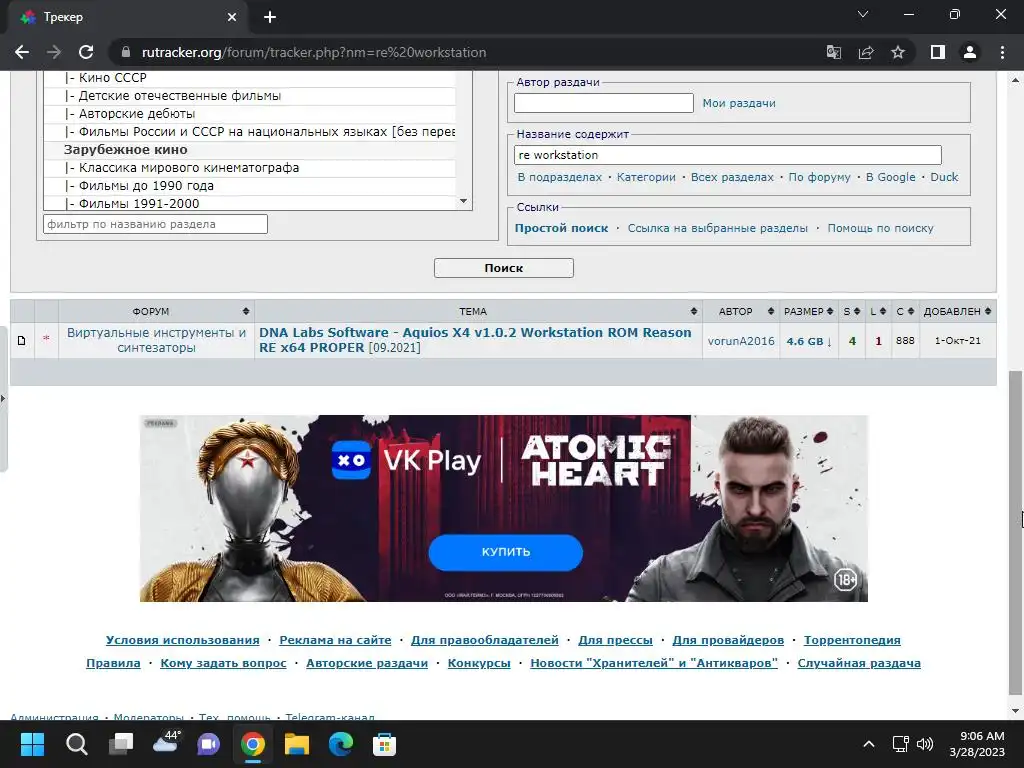Open Google Translate page icon

[833, 52]
